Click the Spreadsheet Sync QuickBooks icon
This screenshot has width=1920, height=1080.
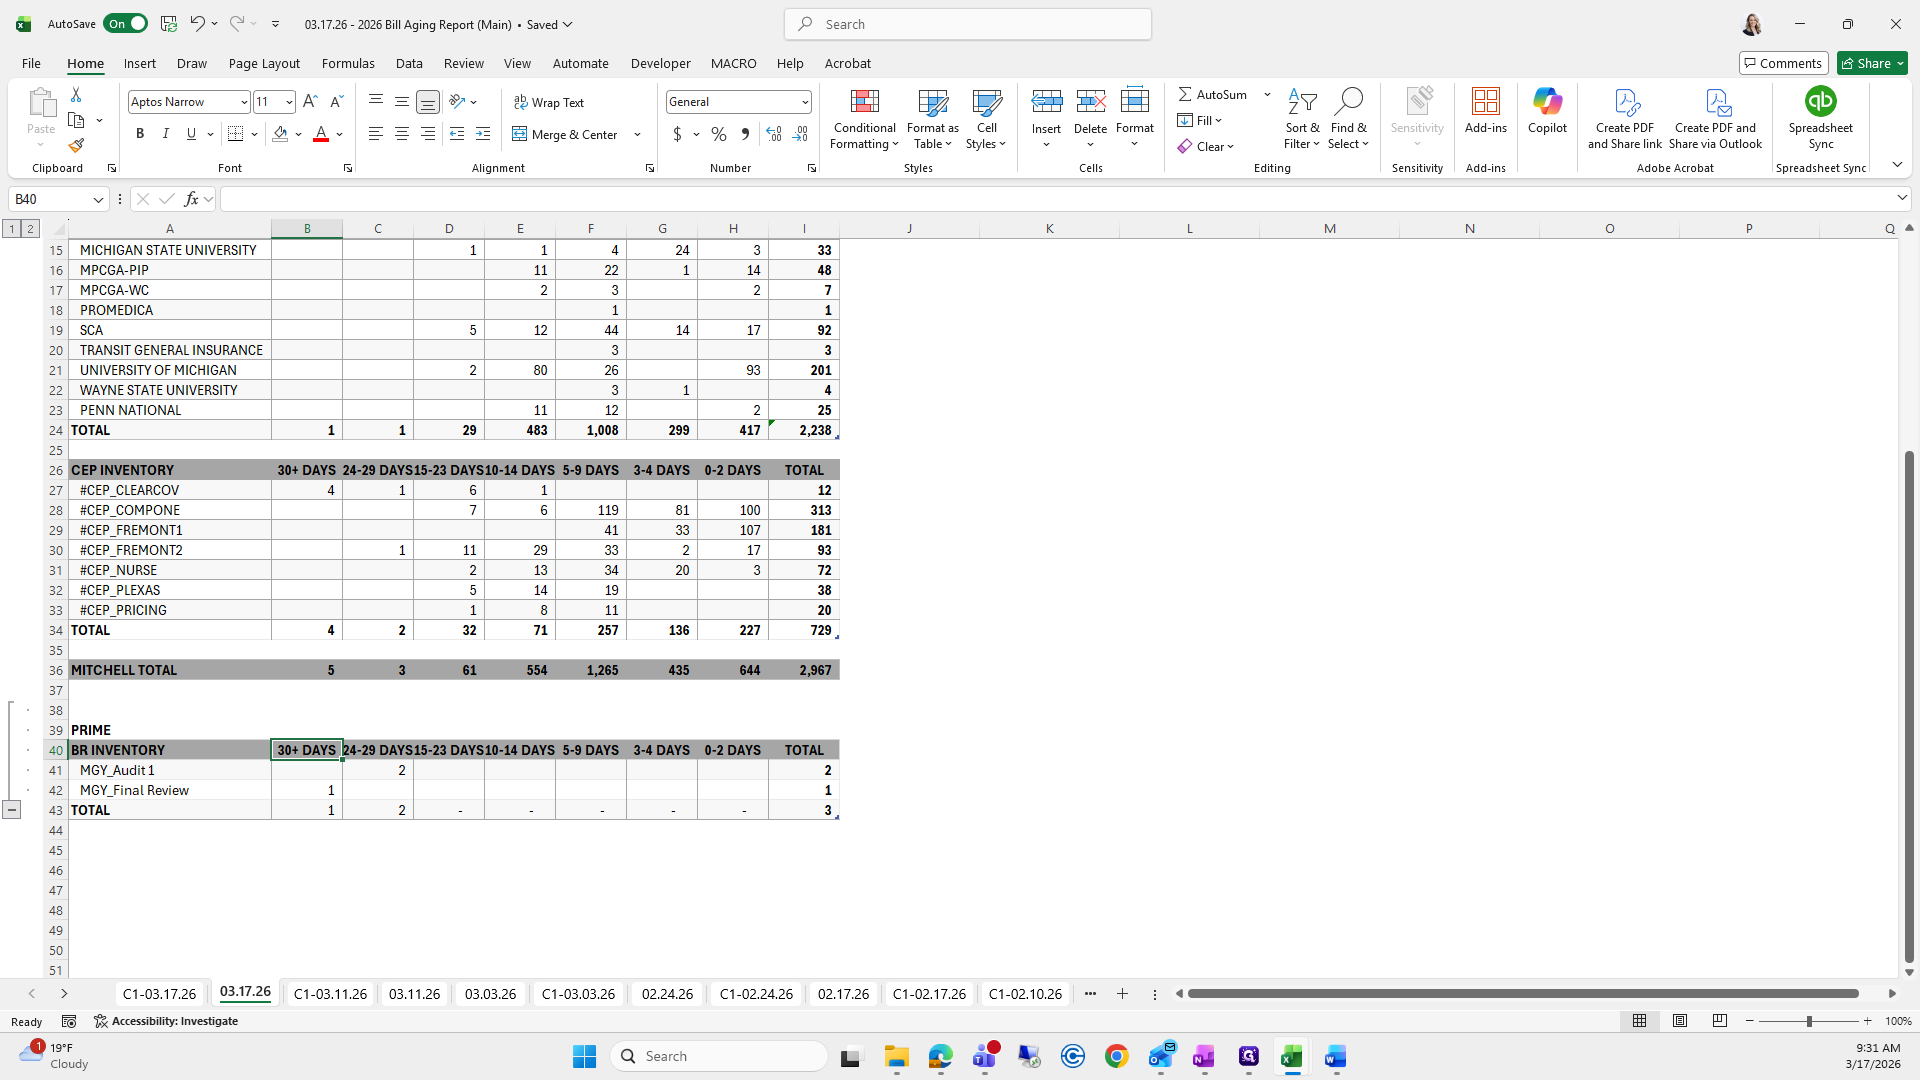tap(1820, 102)
